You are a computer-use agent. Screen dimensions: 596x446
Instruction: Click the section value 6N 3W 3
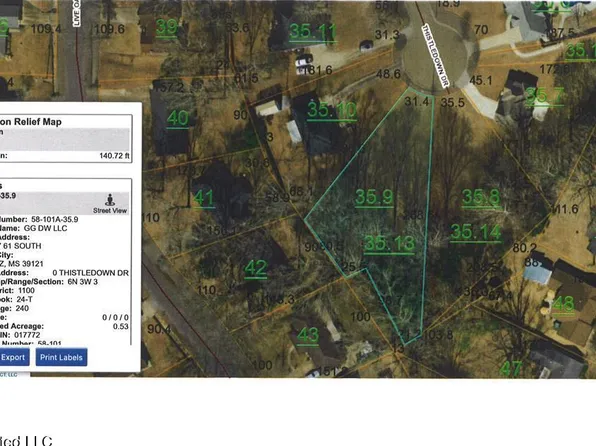pyautogui.click(x=82, y=282)
